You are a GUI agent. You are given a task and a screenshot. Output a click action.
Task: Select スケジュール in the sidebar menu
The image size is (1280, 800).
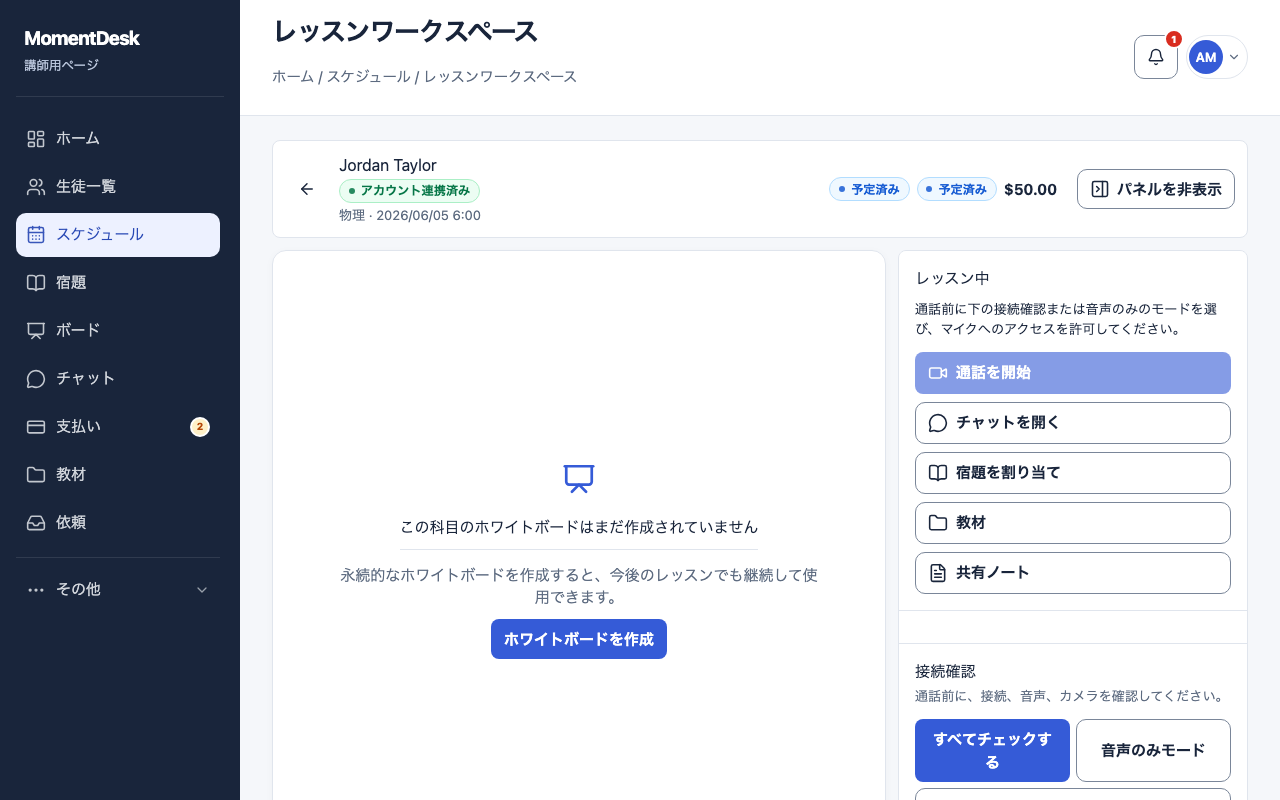[x=118, y=235]
